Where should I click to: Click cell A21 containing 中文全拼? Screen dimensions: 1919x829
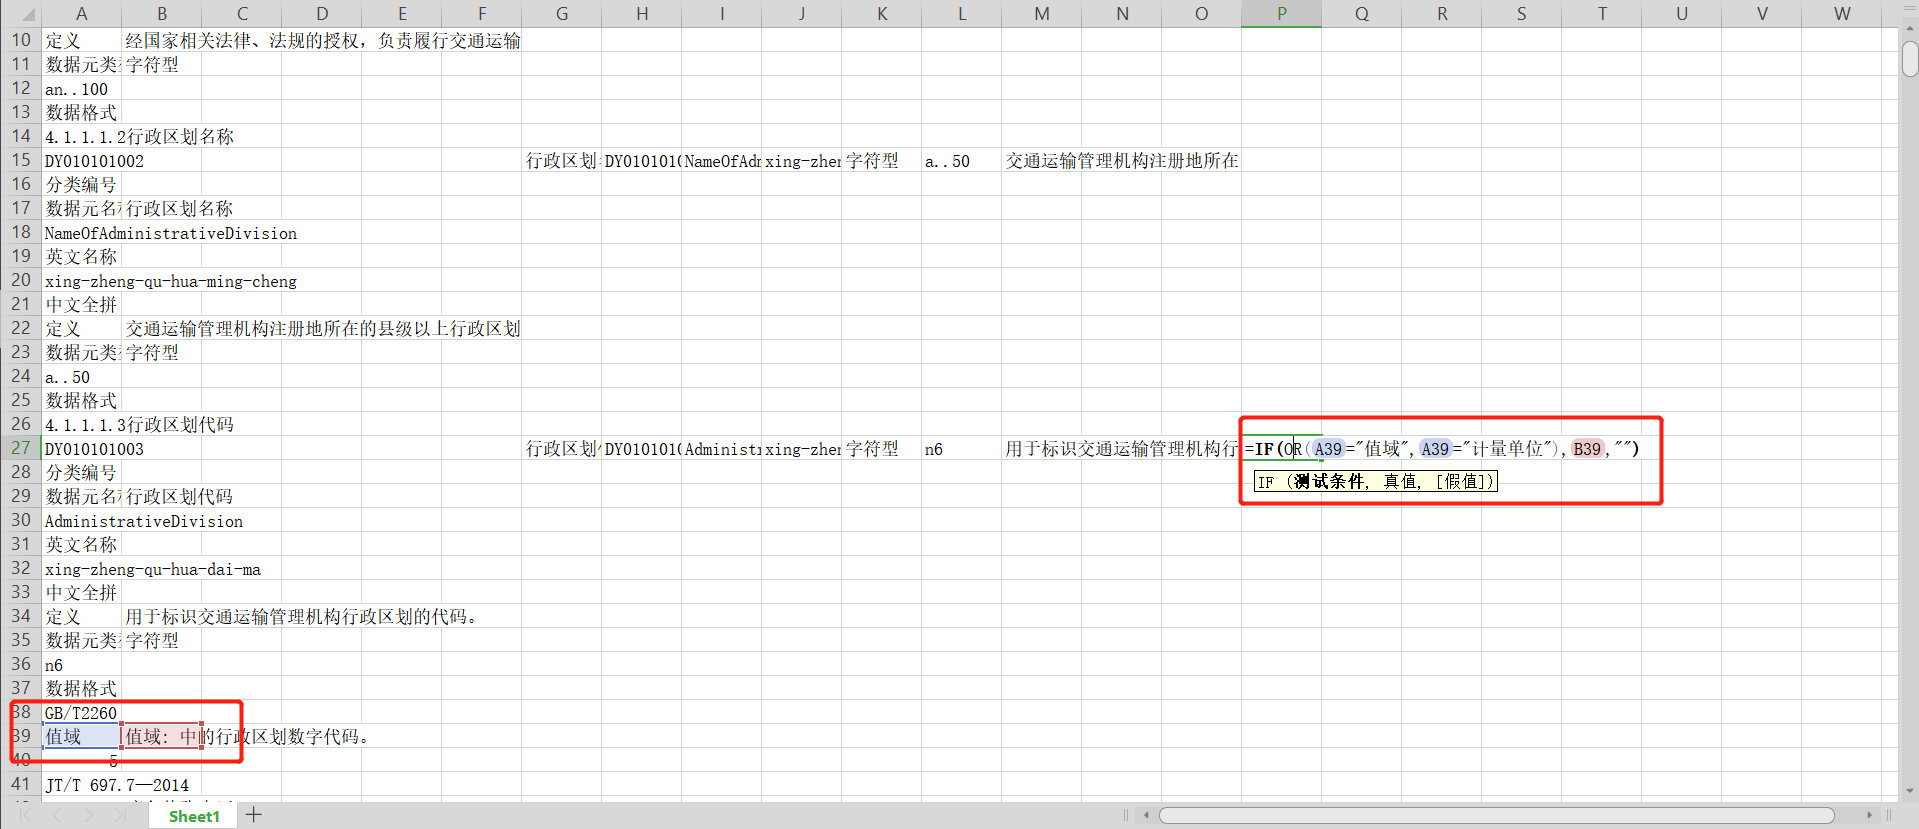tap(81, 304)
